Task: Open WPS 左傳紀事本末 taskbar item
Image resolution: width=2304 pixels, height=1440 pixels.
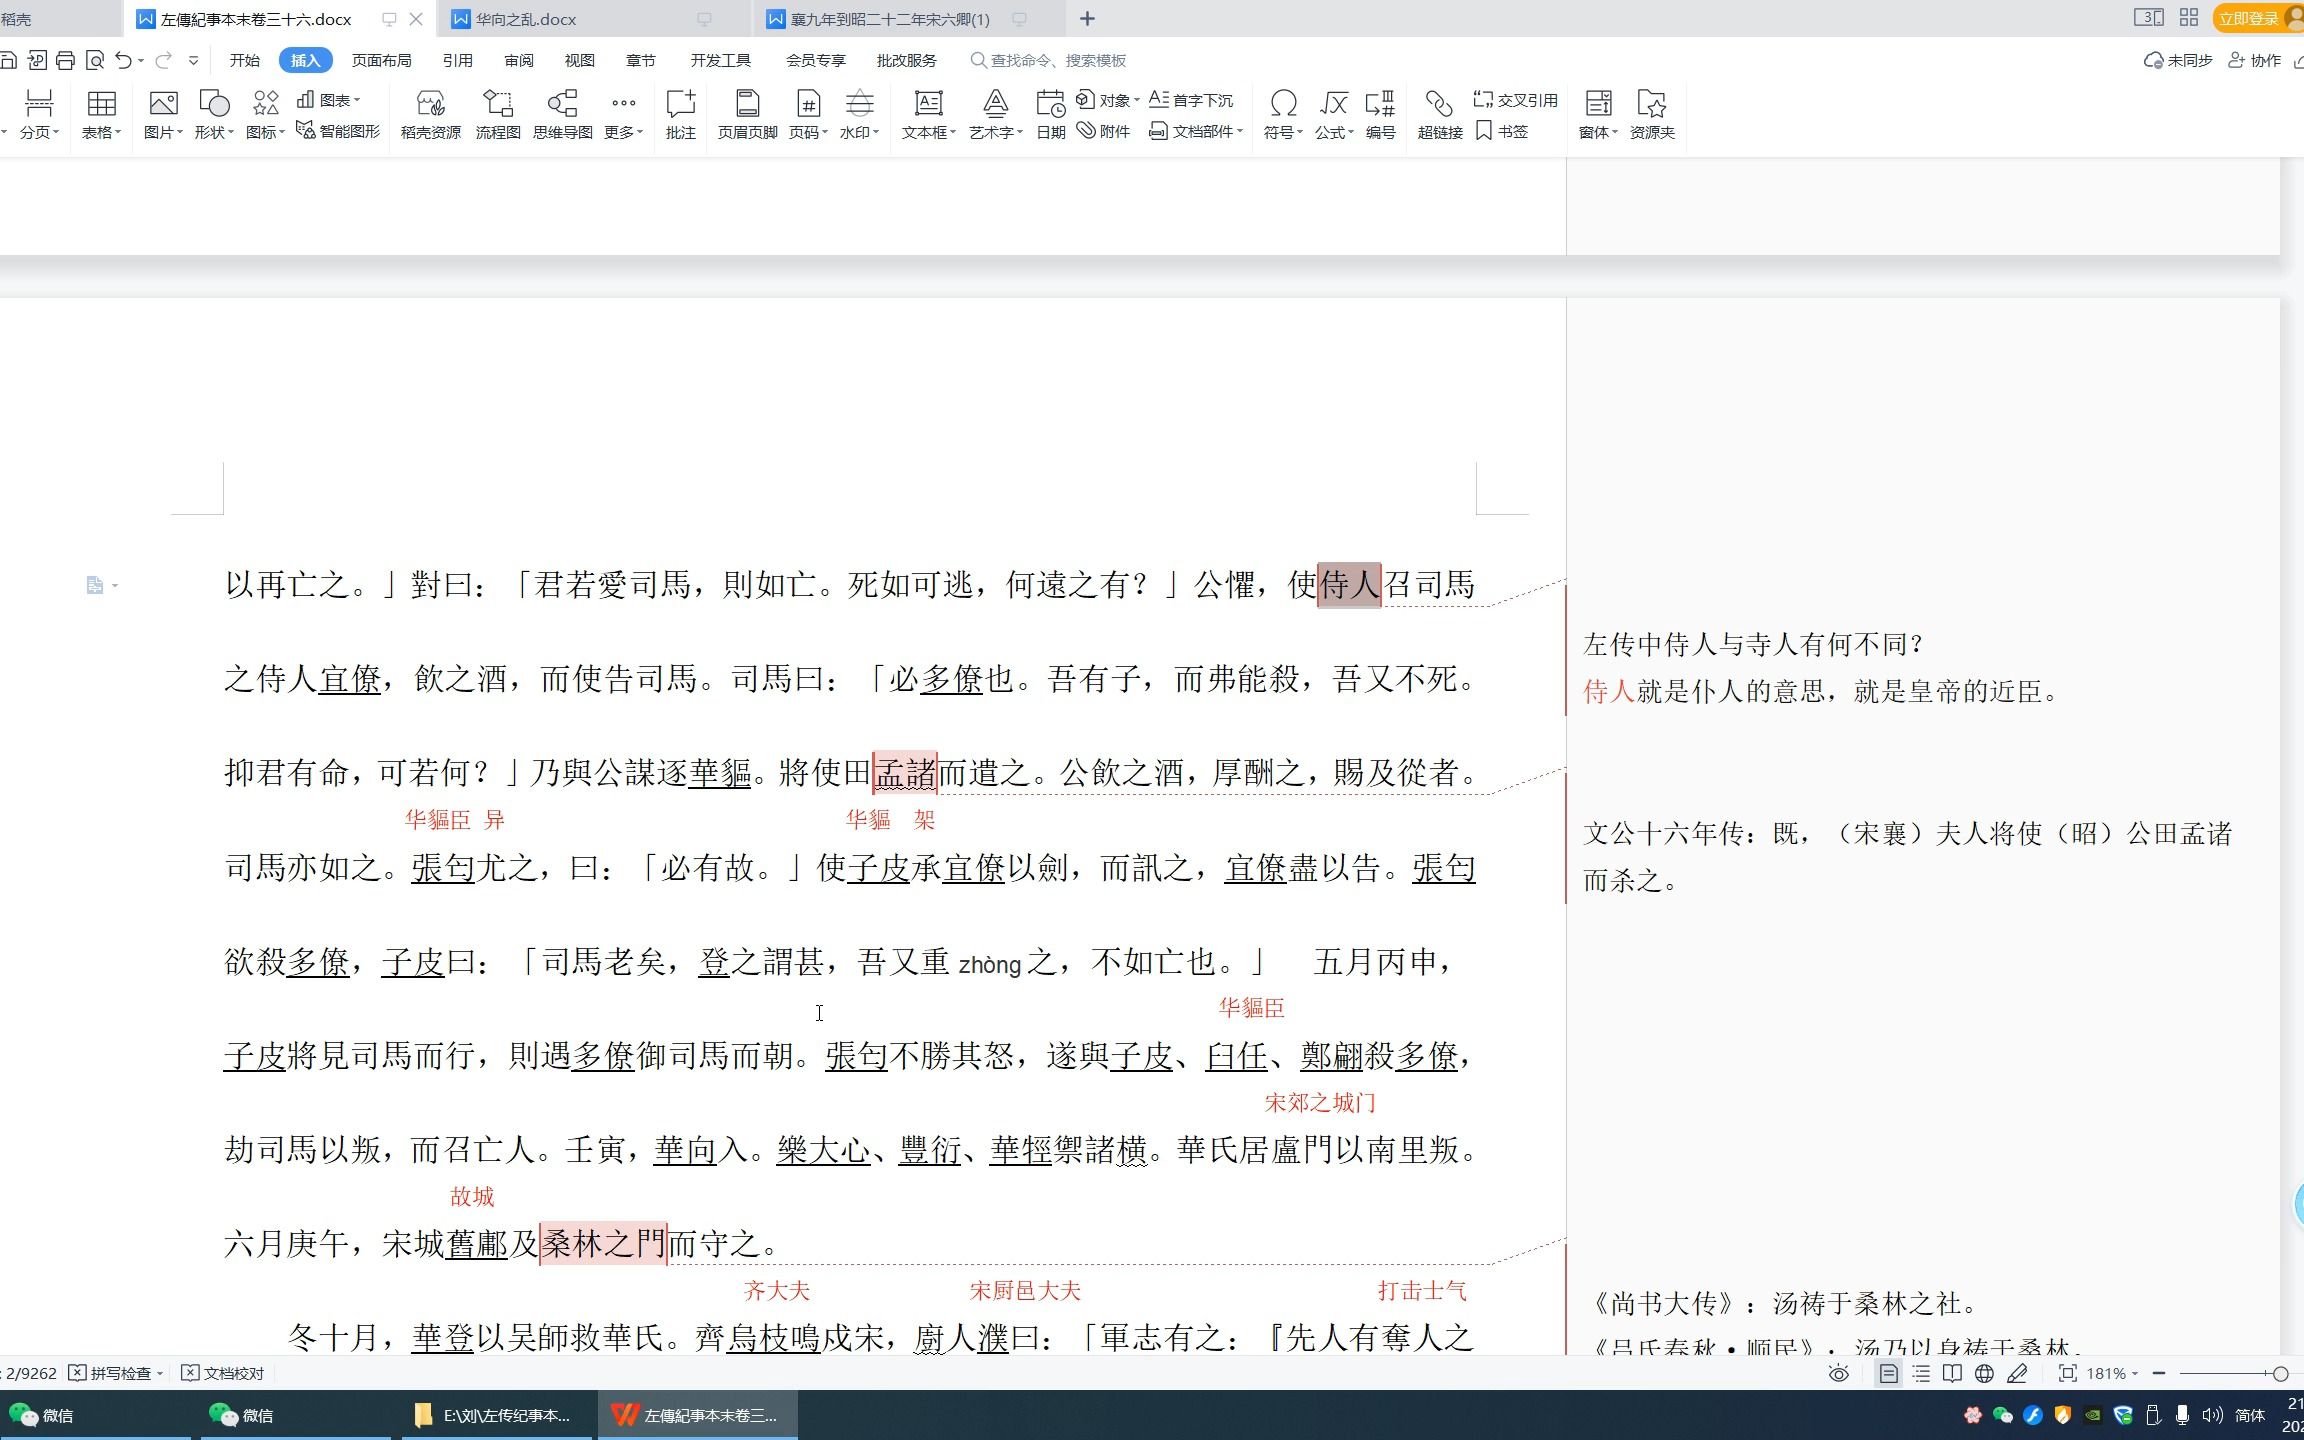Action: [697, 1414]
